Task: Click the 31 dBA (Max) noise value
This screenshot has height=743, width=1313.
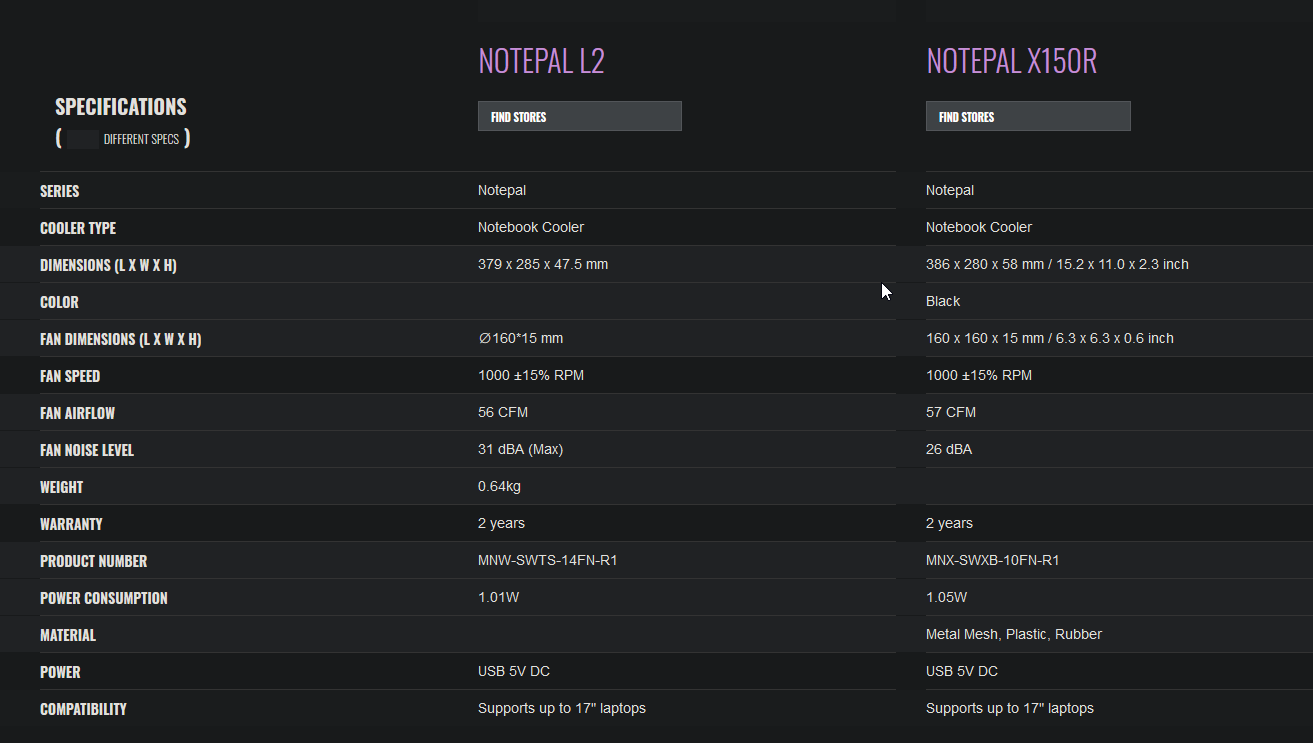Action: 520,449
